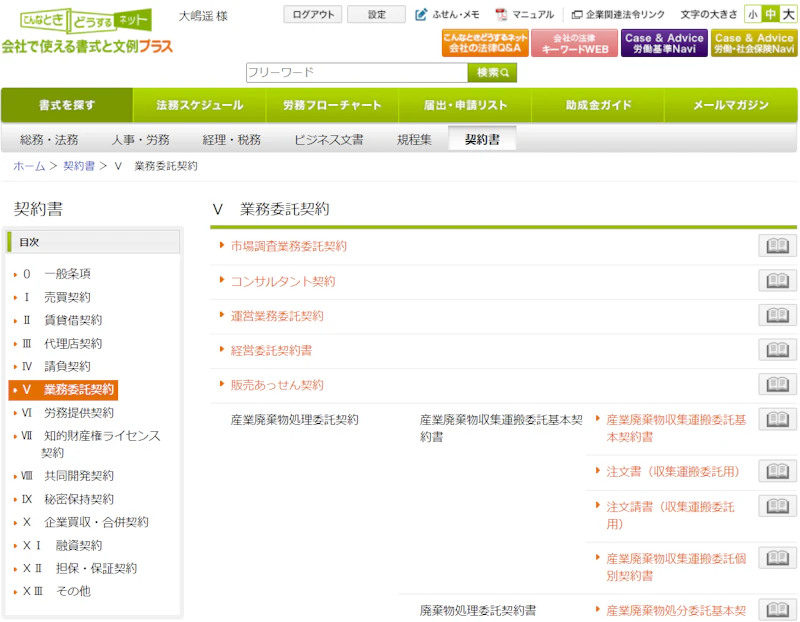Open book icon for 注文書（収集運搬委託用）

pyautogui.click(x=777, y=471)
